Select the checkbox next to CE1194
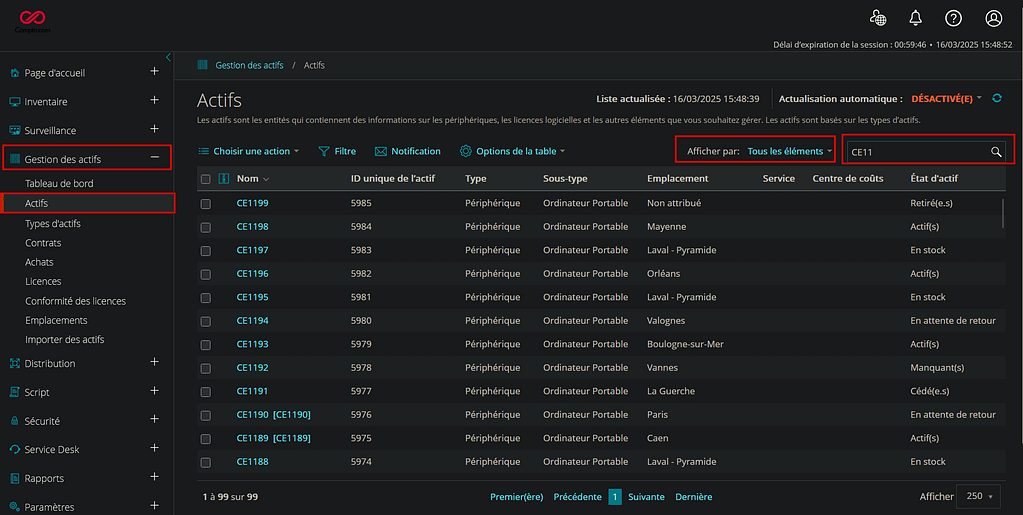The height and width of the screenshot is (515, 1023). coord(206,321)
